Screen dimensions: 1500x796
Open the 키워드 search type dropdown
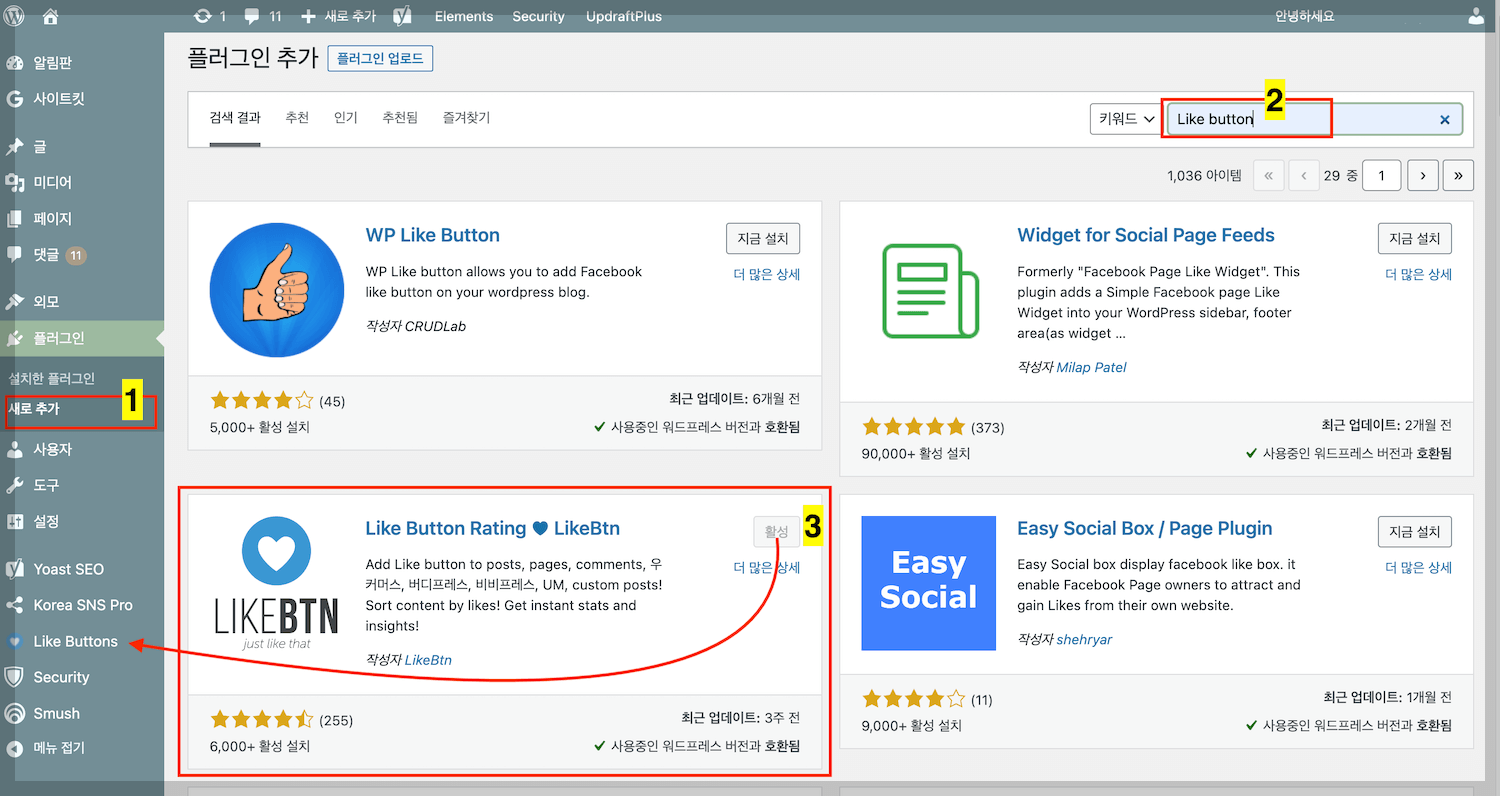pos(1126,119)
